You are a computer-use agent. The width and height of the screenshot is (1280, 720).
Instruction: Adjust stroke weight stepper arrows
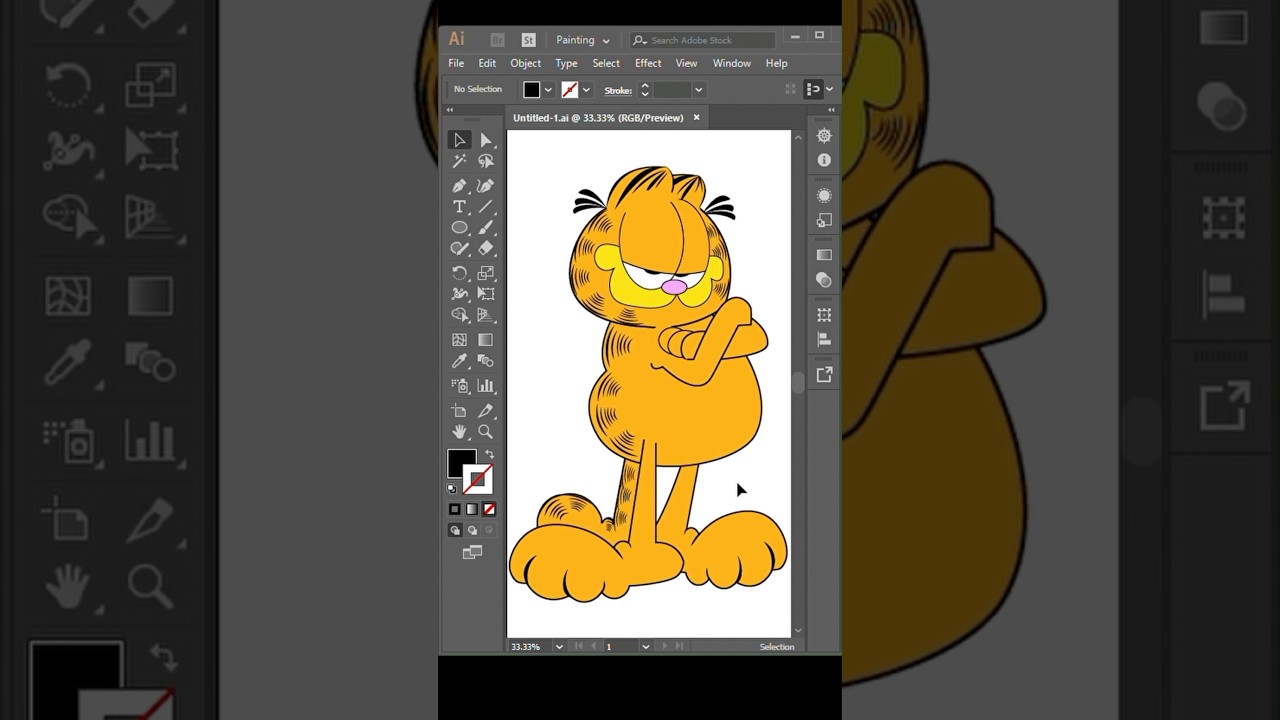[645, 90]
